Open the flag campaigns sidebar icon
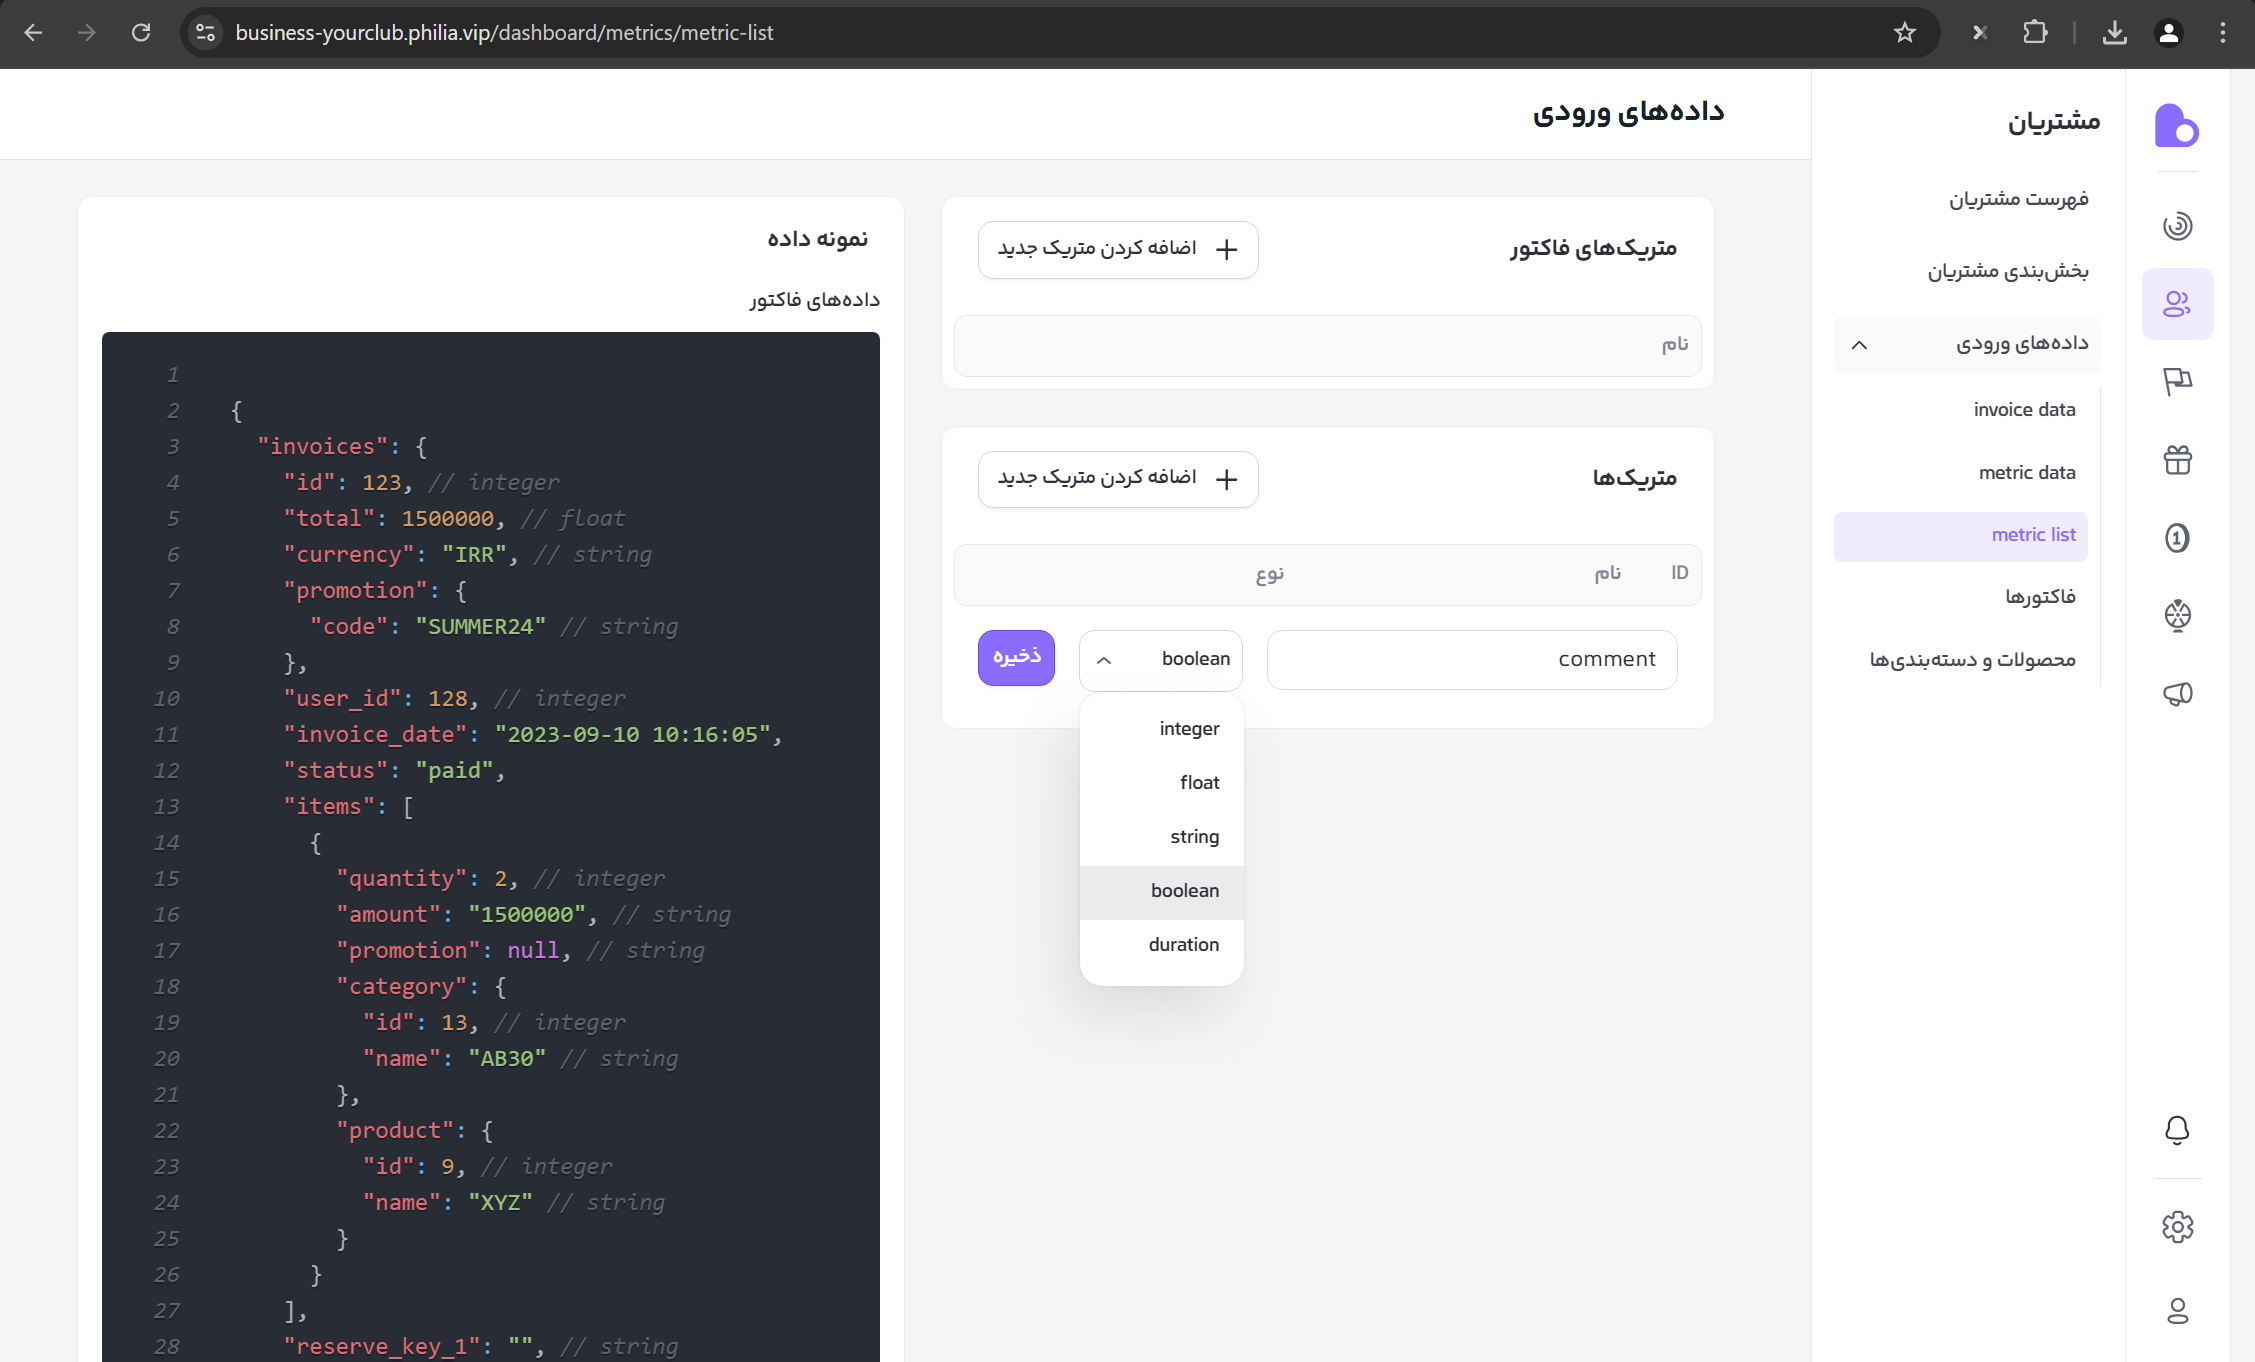Viewport: 2255px width, 1362px height. tap(2177, 381)
